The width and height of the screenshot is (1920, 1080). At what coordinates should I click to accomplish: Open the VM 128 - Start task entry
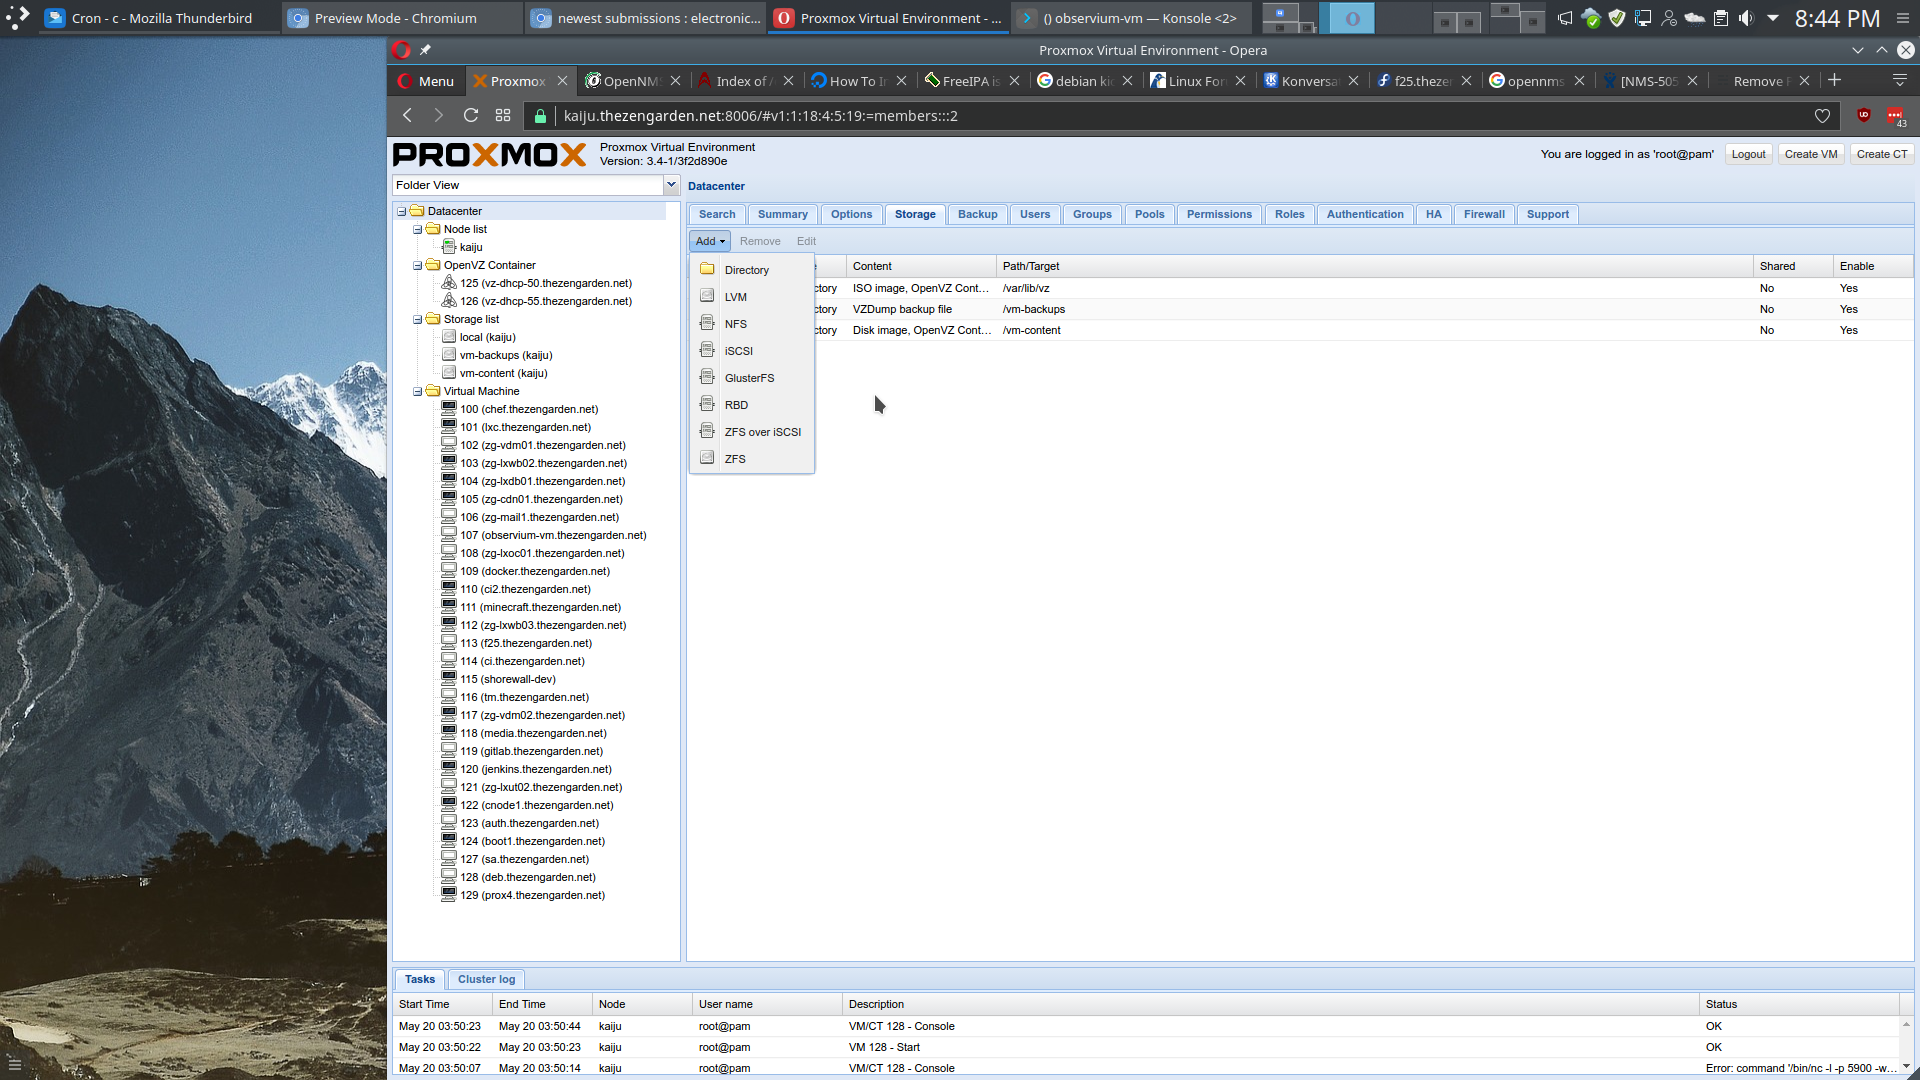1145,1047
